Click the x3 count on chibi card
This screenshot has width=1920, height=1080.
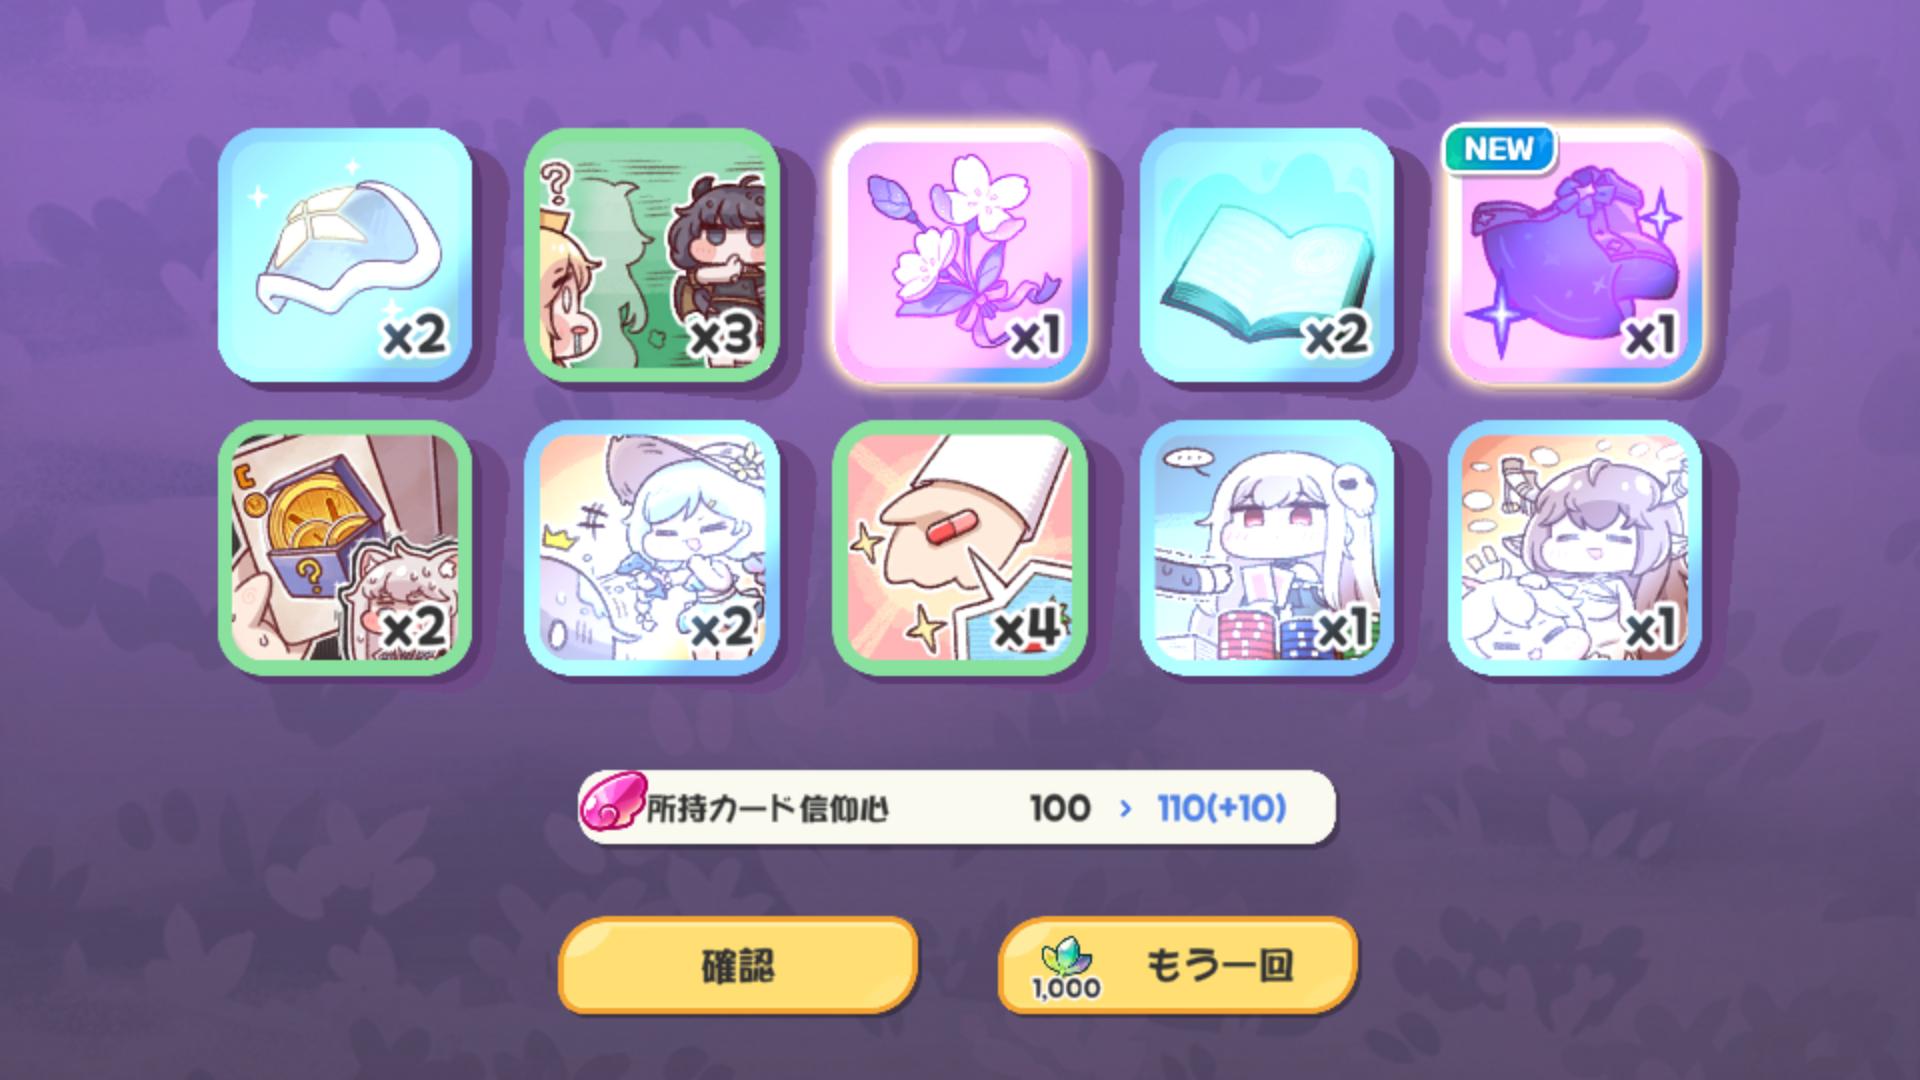[722, 337]
